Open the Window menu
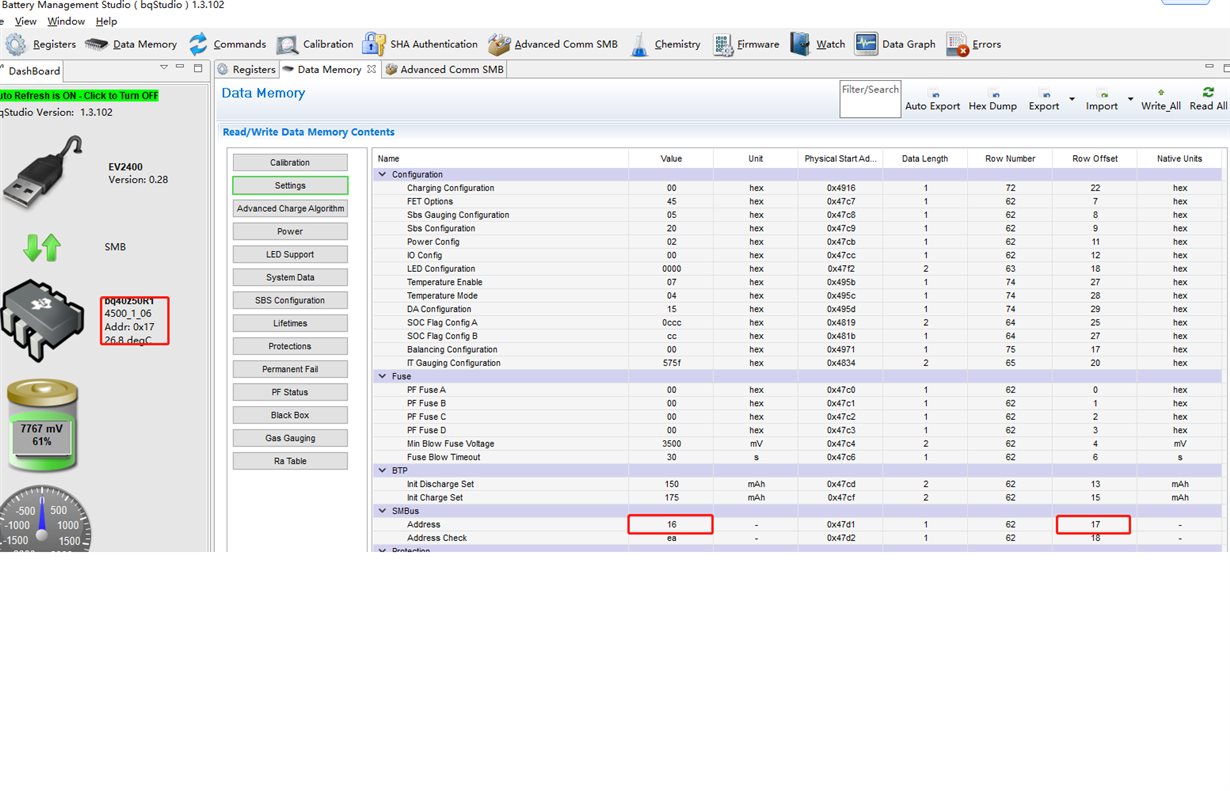1230x791 pixels. [x=66, y=21]
